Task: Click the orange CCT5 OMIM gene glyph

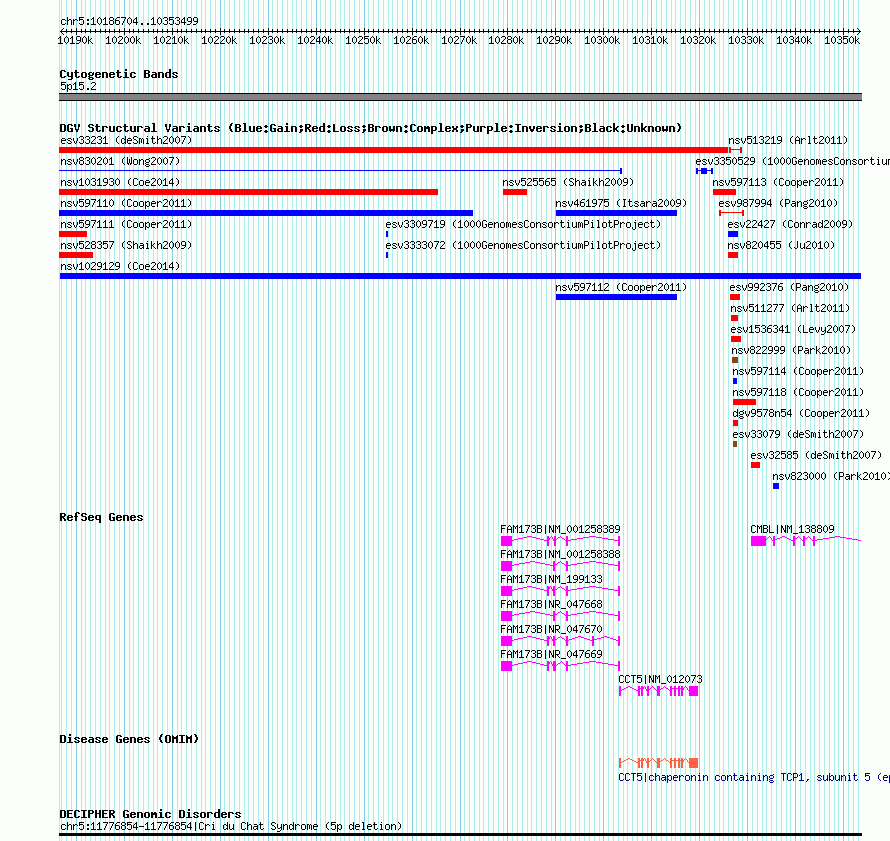Action: point(658,763)
